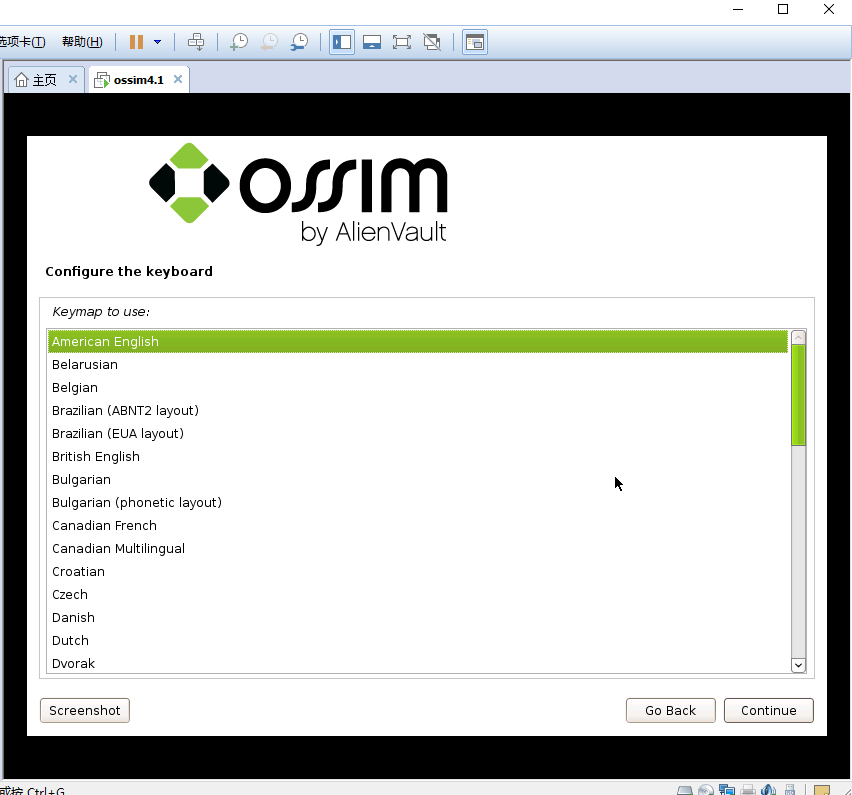Select Brazilian (EUA layout) keymap

click(417, 434)
